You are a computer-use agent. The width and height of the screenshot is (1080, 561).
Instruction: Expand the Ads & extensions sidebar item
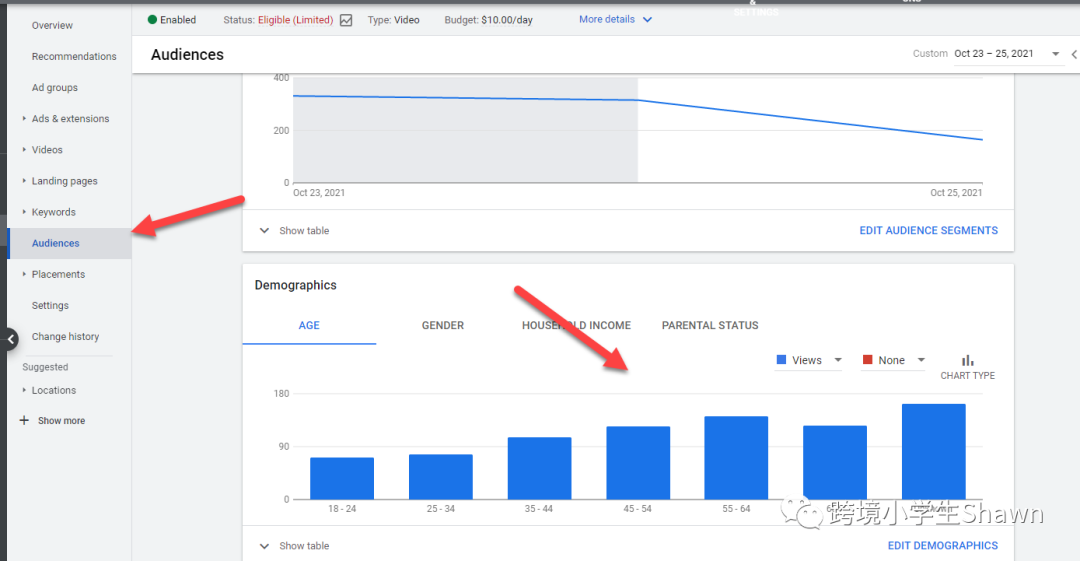point(70,119)
